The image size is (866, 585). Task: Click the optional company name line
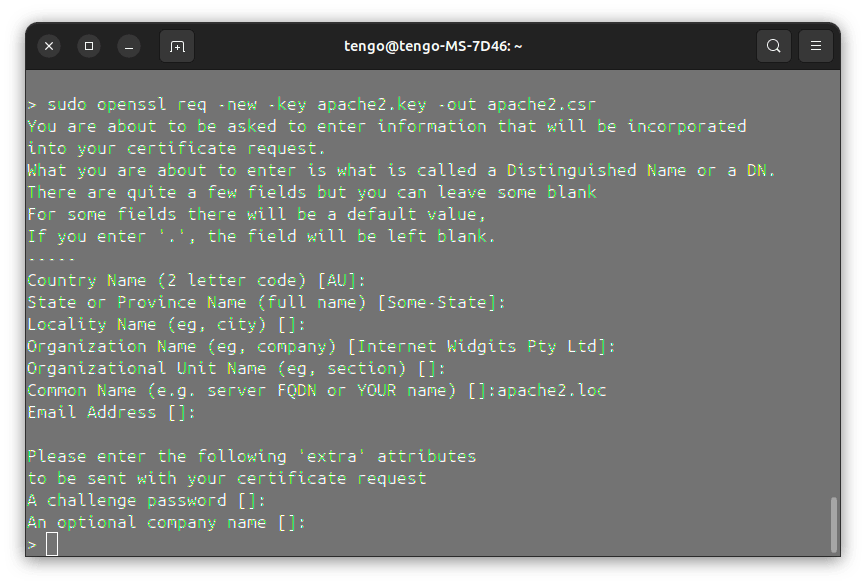166,523
